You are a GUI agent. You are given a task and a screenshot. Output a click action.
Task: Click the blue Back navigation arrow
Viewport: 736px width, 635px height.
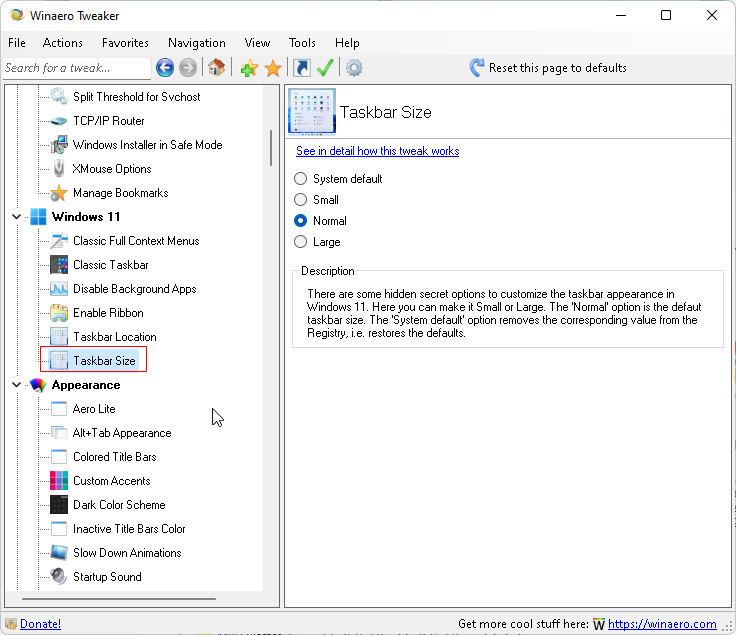coord(165,68)
